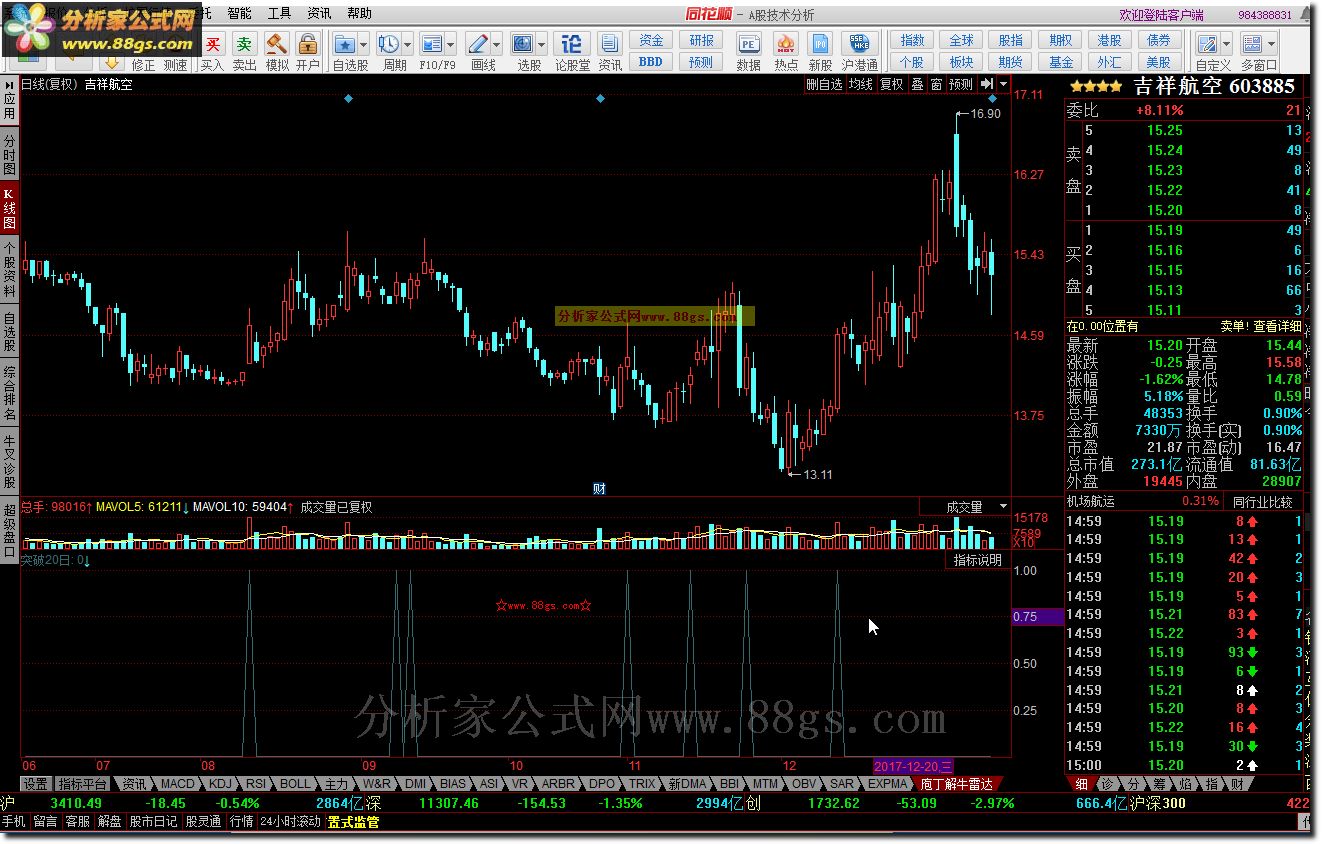The height and width of the screenshot is (844, 1322).
Task: Open the 论股堂 forum icon
Action: (x=571, y=44)
